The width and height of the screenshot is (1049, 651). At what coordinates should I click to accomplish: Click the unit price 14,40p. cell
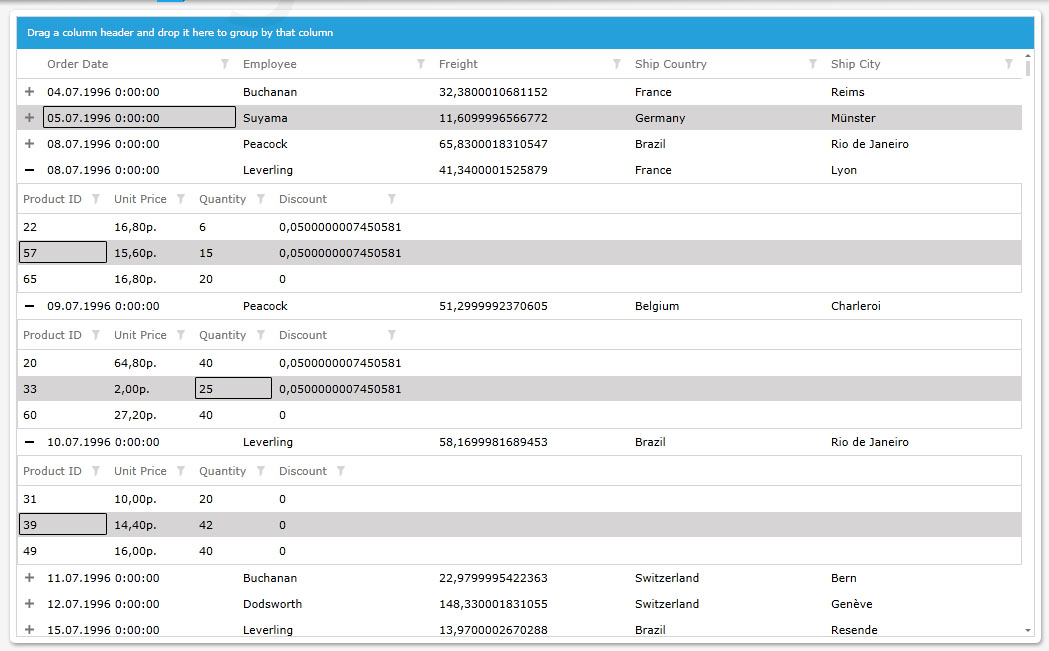135,525
